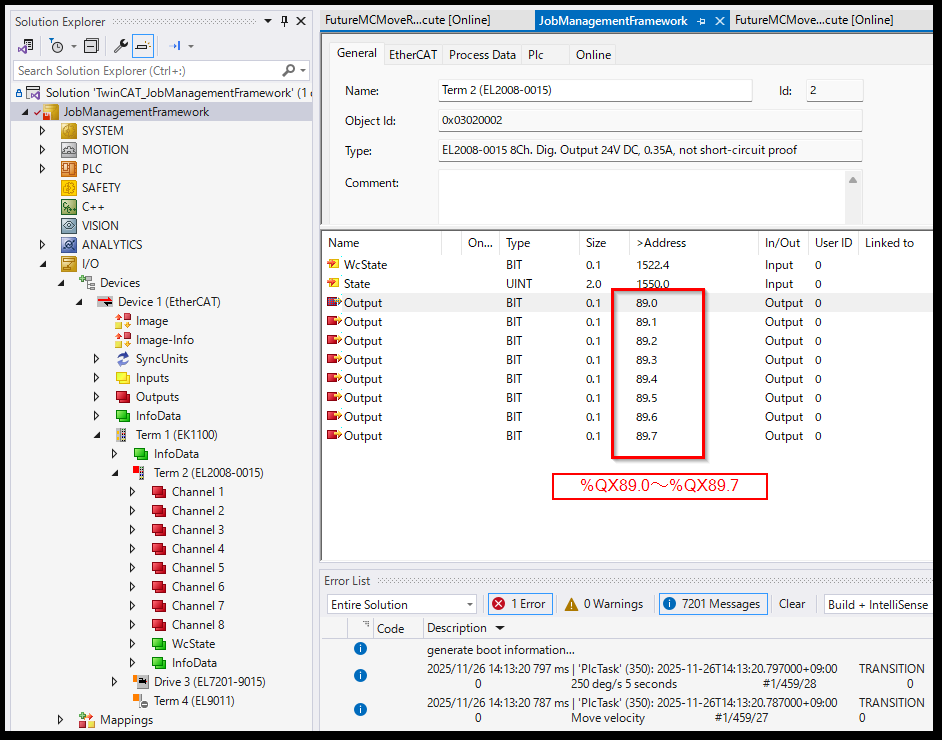
Task: Select the SAFETY node icon in tree
Action: pos(69,188)
